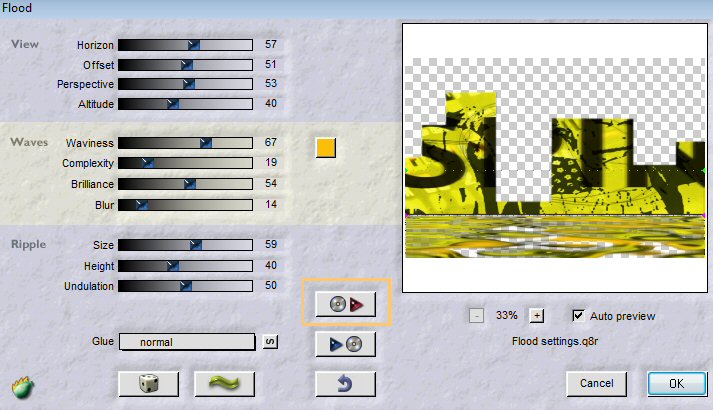Click the Horizon value 57

tap(271, 44)
